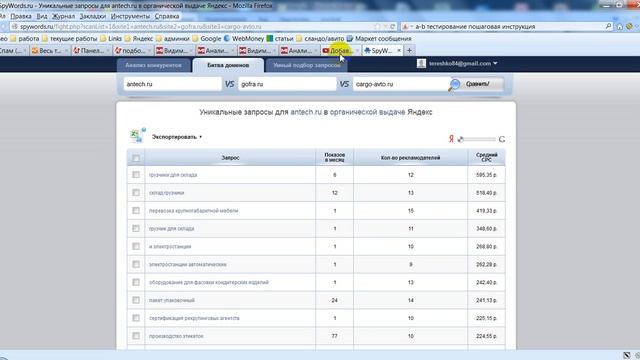Click the search bar magnifier icon
This screenshot has height=360, width=640.
[x=608, y=27]
